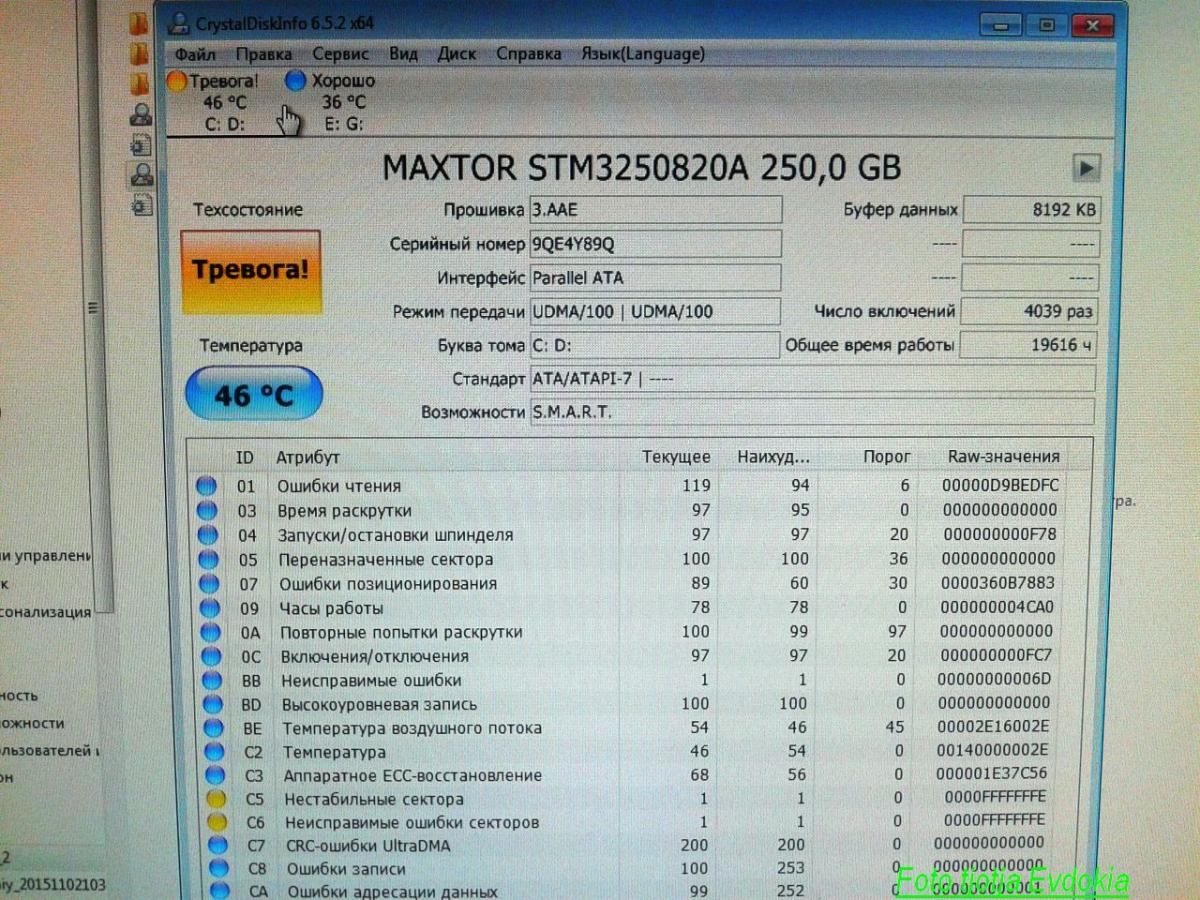Click yellow warning icon of Неисправимые ошибки секторов

pyautogui.click(x=216, y=822)
